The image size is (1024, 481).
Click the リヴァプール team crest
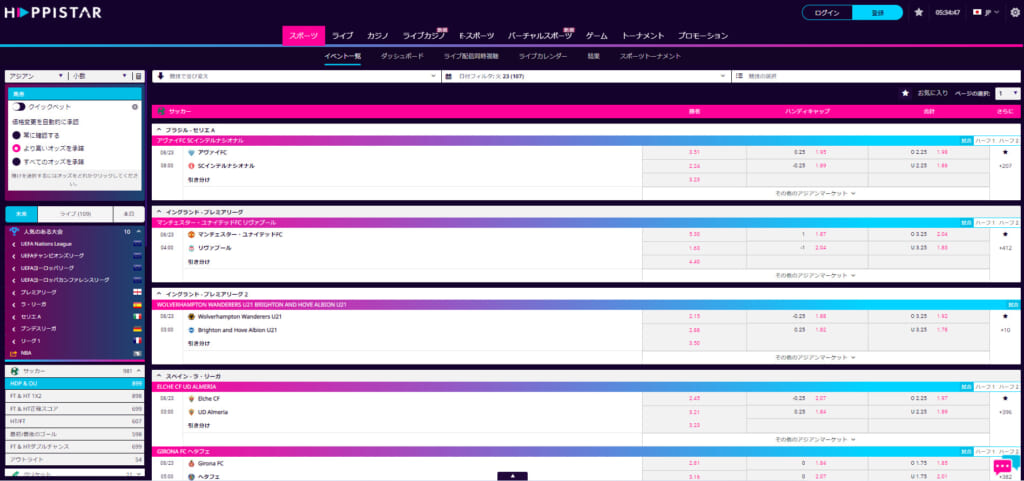click(191, 248)
